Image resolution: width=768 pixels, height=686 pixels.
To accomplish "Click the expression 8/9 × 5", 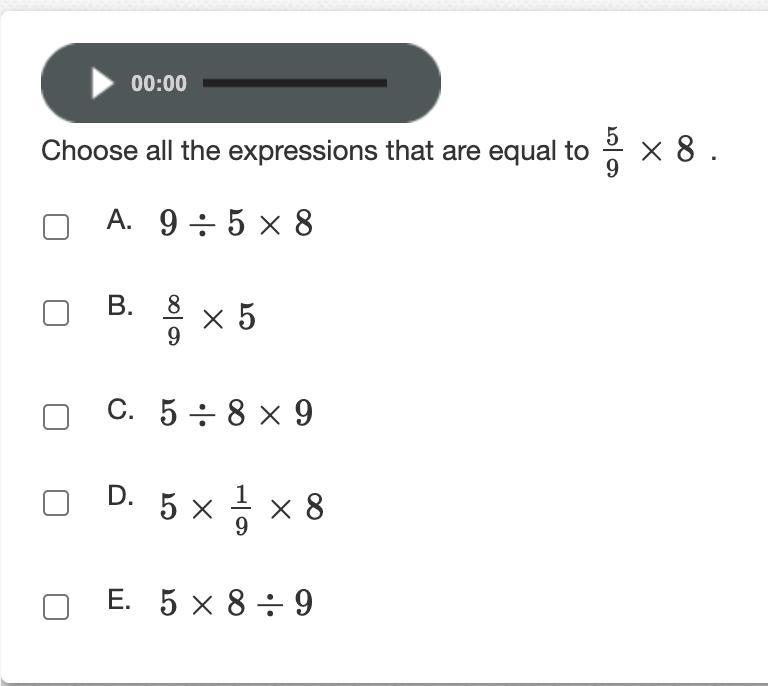I will [x=209, y=320].
